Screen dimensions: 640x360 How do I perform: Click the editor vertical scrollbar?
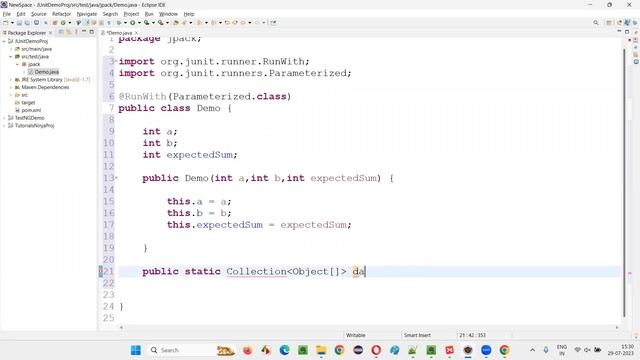(x=624, y=182)
